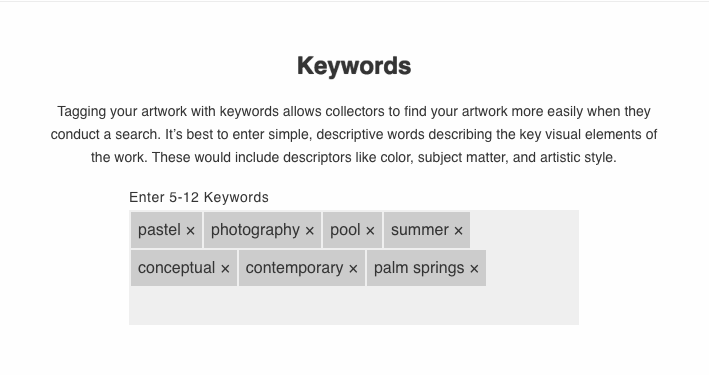This screenshot has height=375, width=709.
Task: Click the pool tag label
Action: click(345, 230)
